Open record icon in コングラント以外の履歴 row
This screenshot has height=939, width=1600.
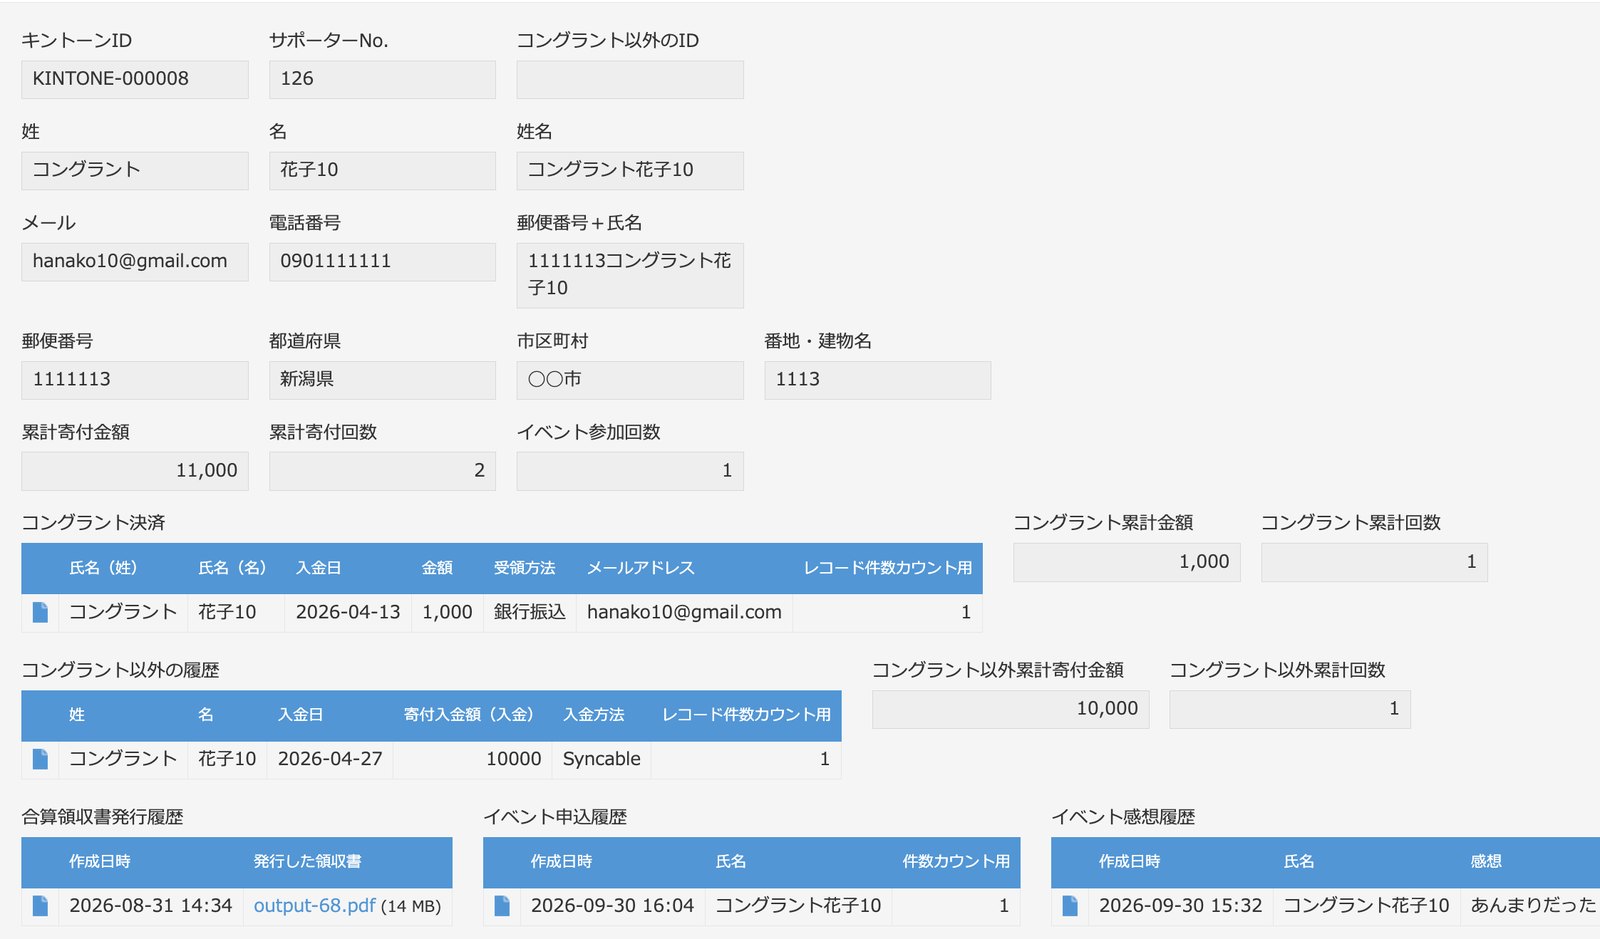40,759
